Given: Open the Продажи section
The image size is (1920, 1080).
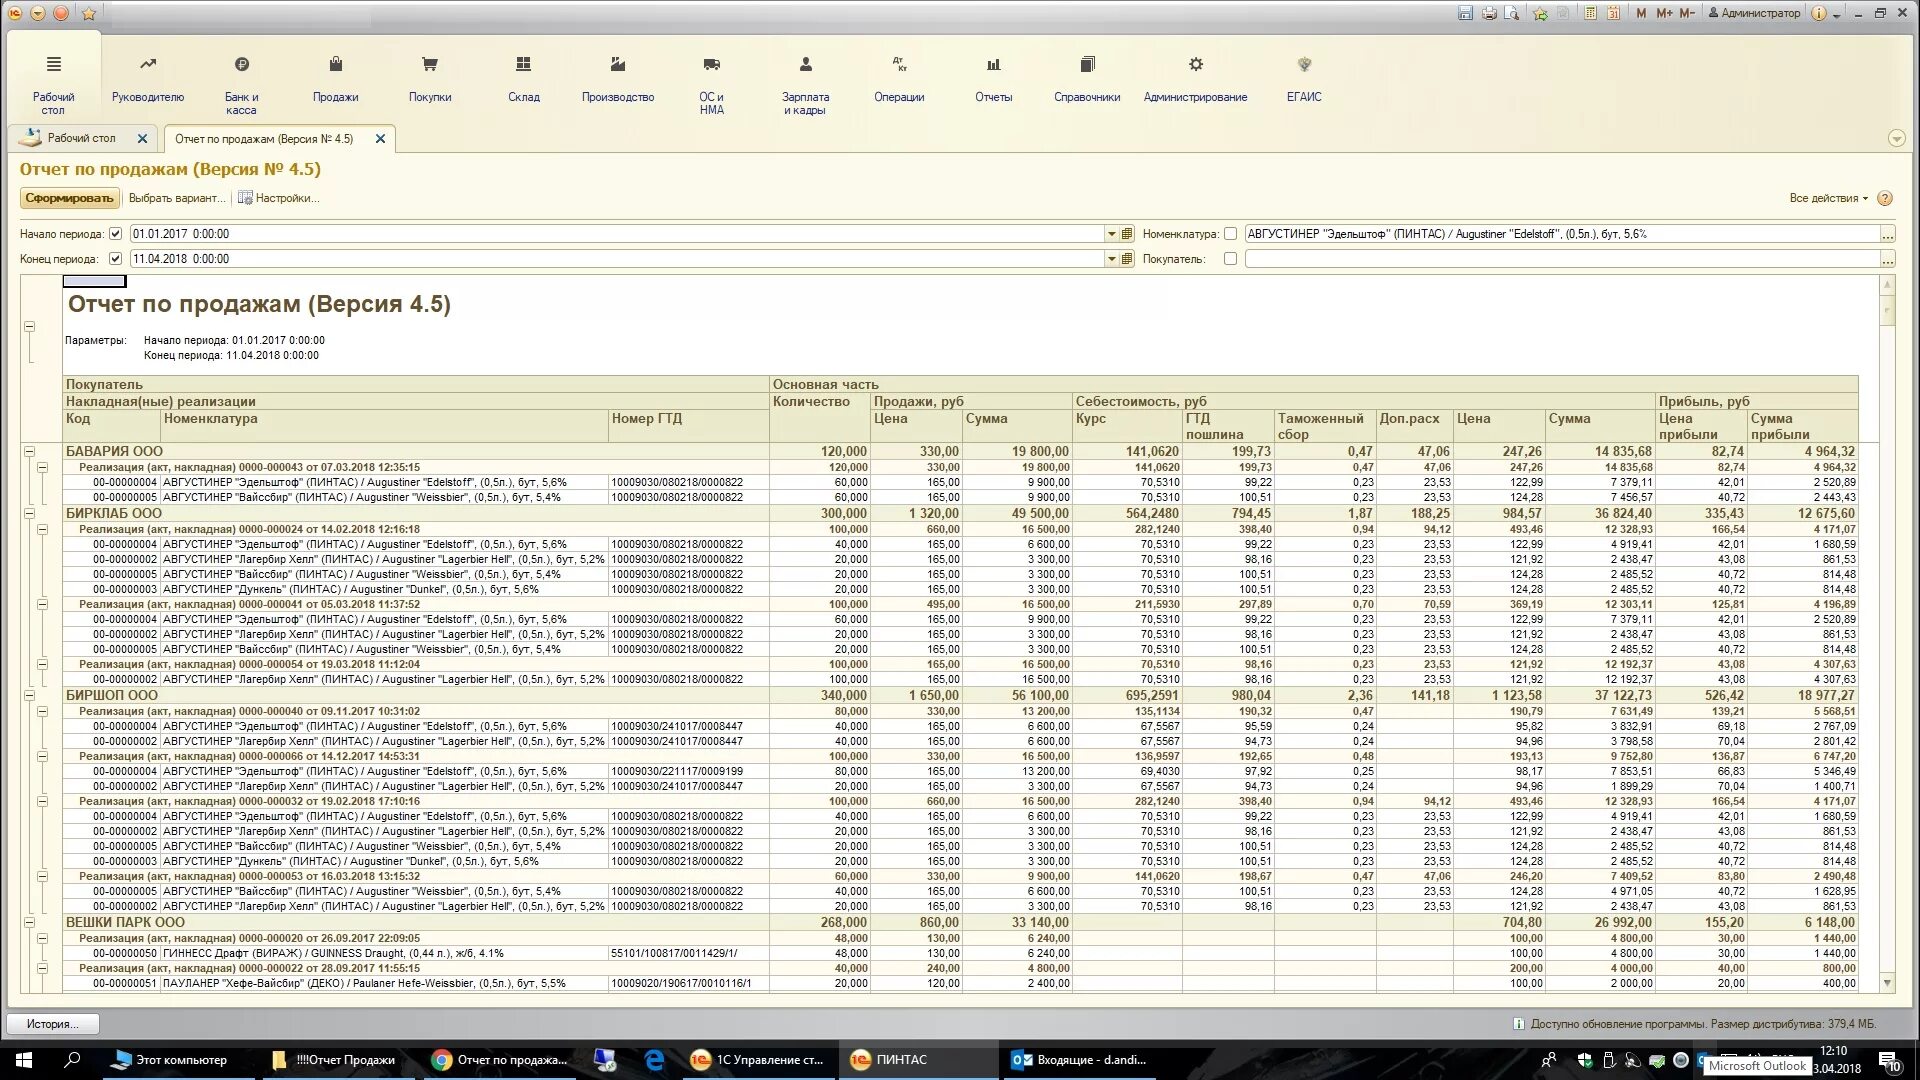Looking at the screenshot, I should (335, 80).
